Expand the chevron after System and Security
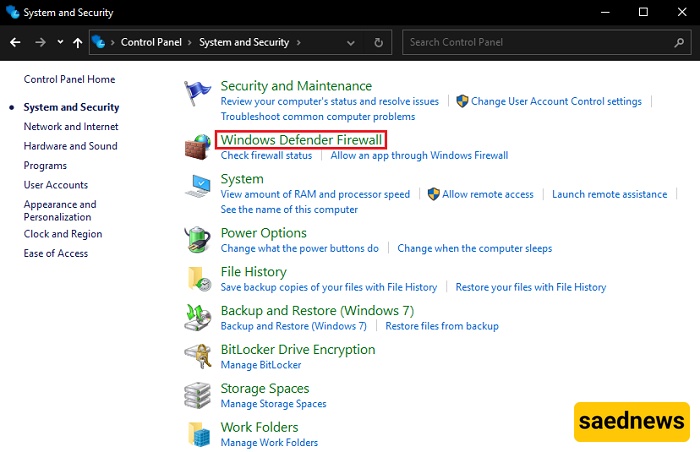700x452 pixels. click(x=299, y=42)
